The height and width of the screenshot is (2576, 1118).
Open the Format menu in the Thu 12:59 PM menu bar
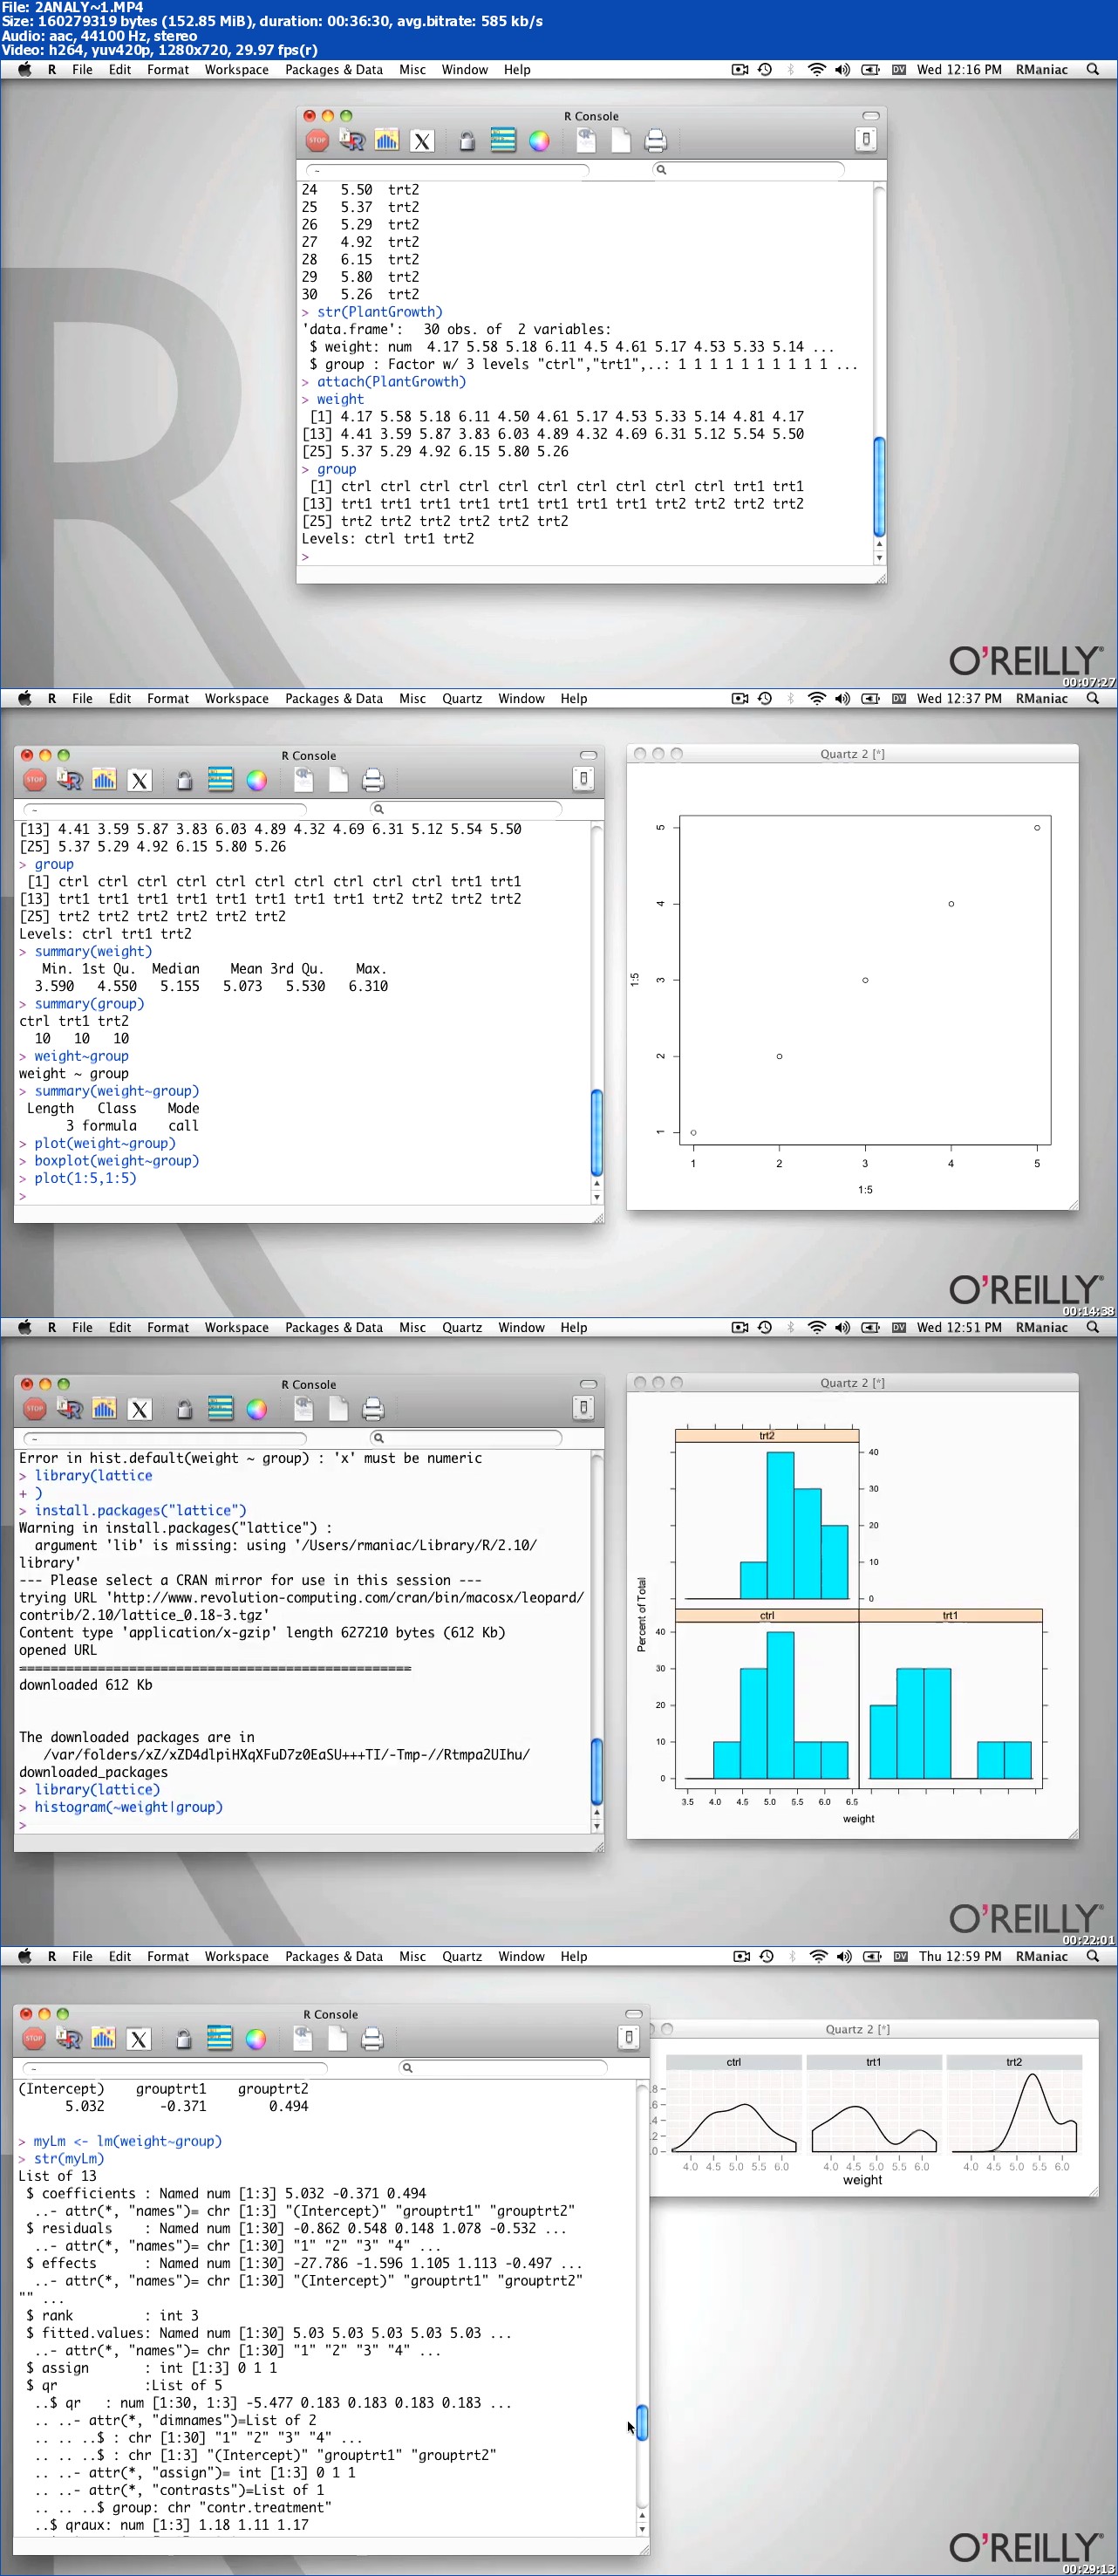(x=168, y=1957)
